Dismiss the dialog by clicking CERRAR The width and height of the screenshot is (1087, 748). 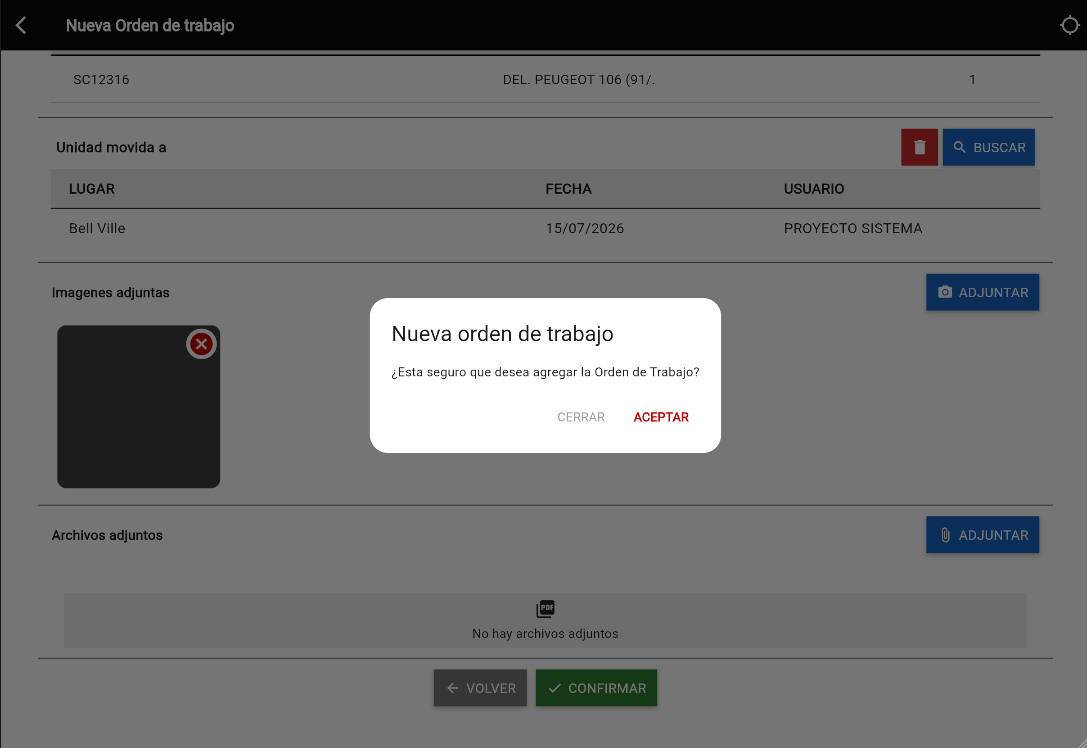pos(581,417)
